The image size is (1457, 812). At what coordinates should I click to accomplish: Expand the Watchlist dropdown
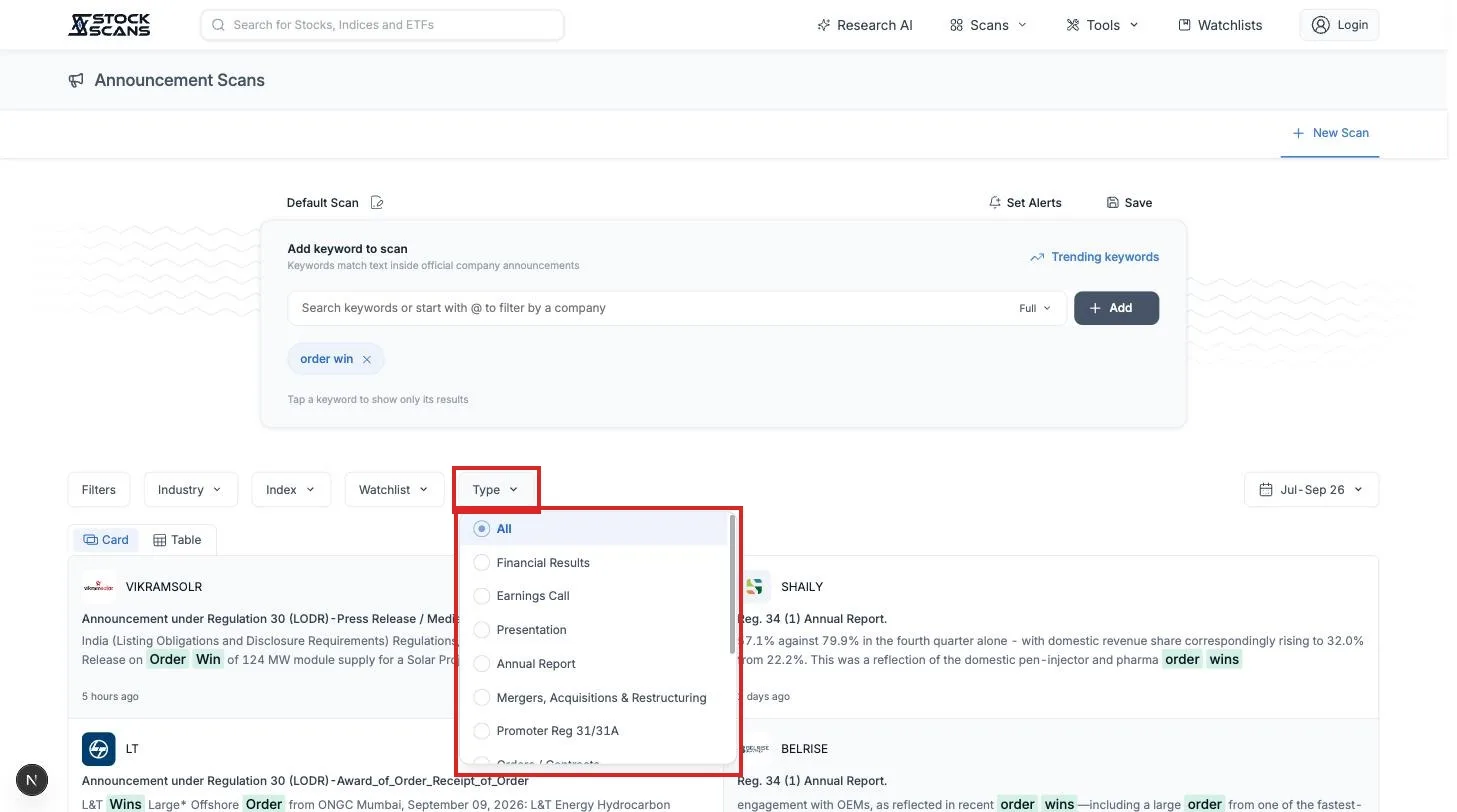pyautogui.click(x=393, y=490)
